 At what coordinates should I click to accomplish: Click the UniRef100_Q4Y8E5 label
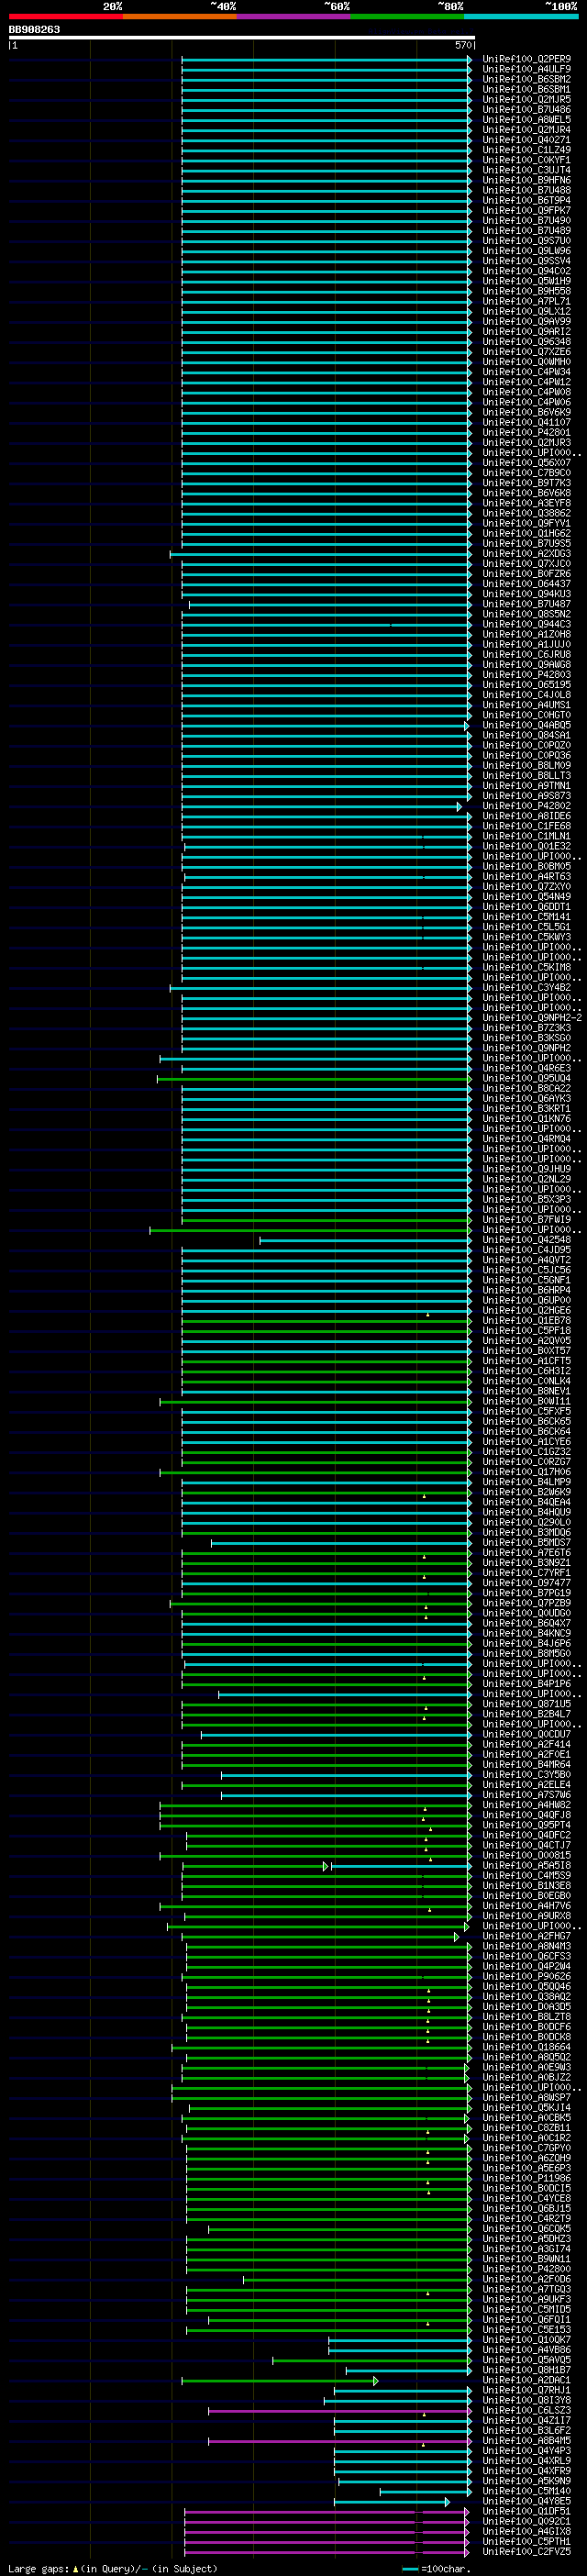point(527,2501)
